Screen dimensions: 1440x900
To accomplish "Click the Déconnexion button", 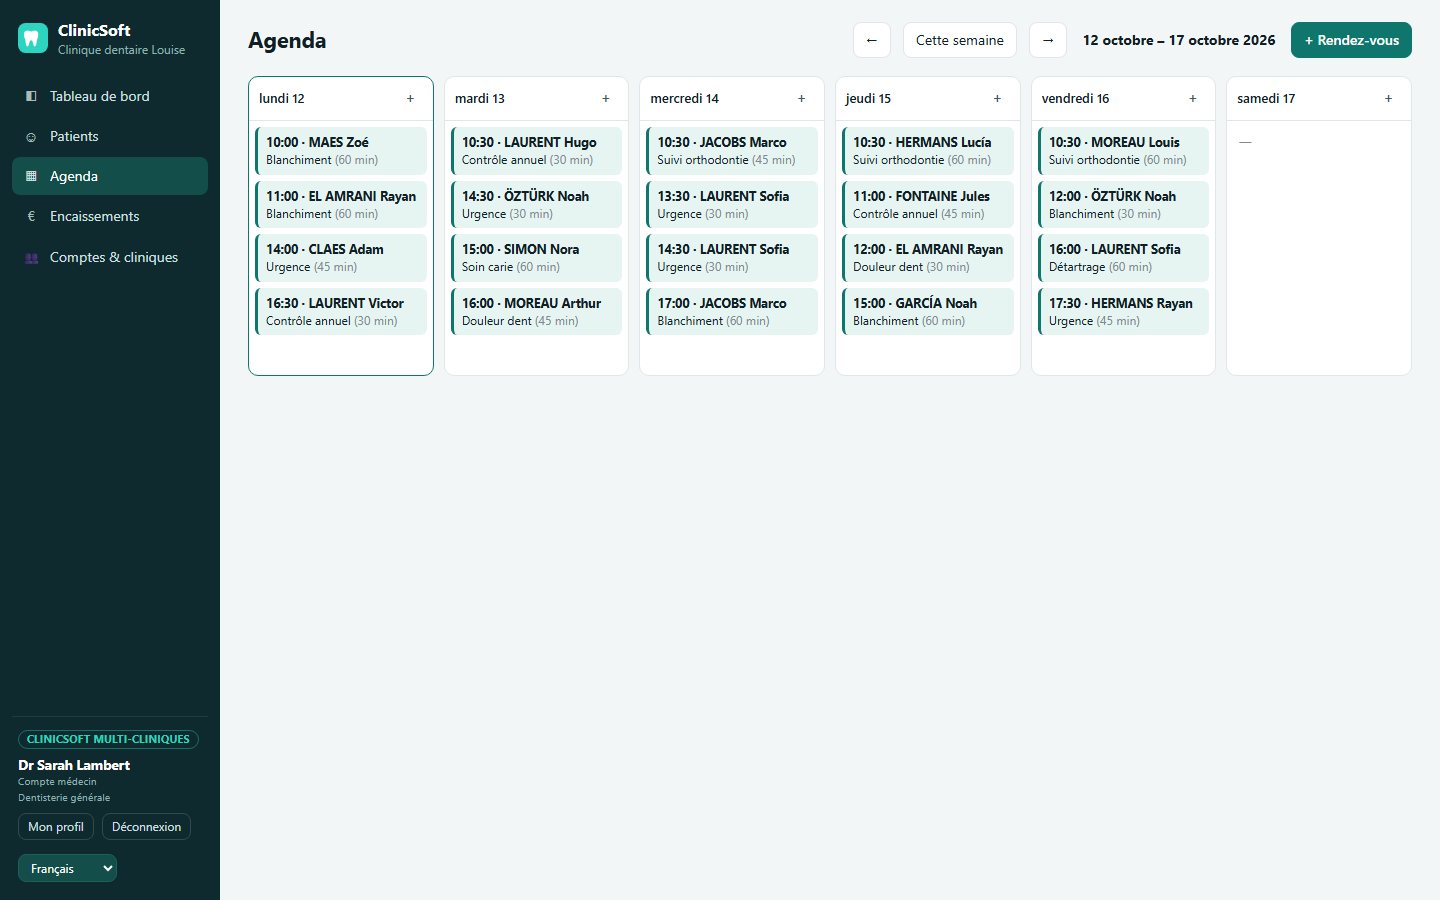I will [146, 827].
